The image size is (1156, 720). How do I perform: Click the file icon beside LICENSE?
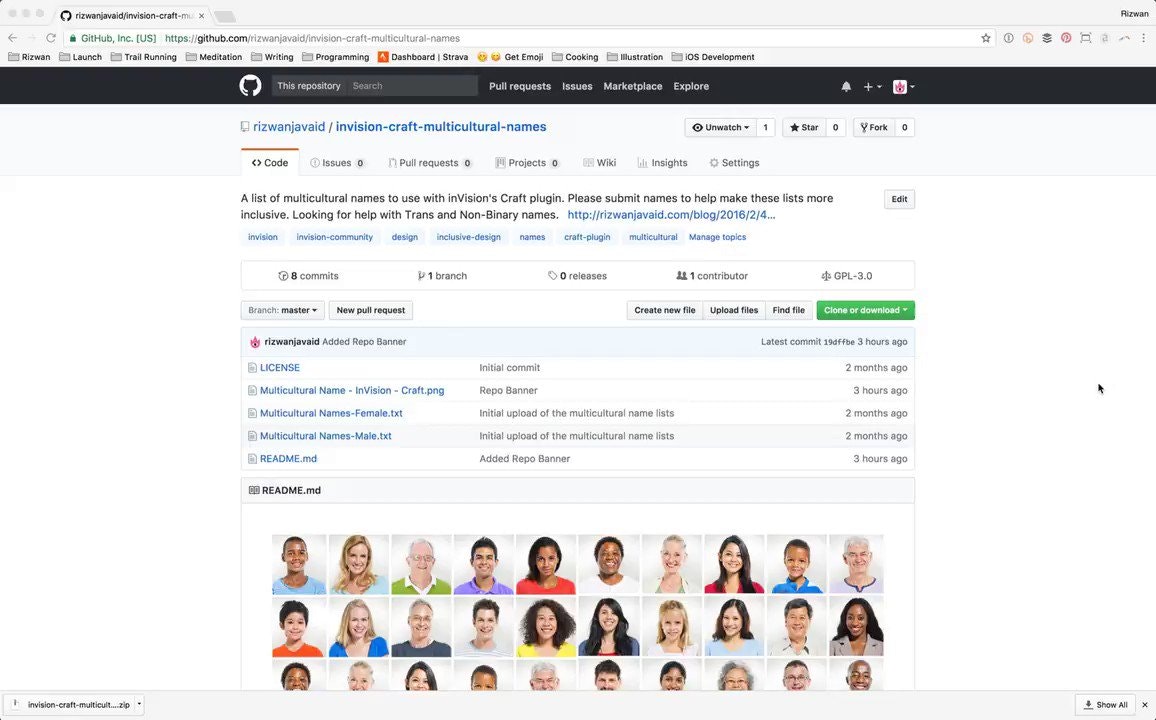coord(252,368)
